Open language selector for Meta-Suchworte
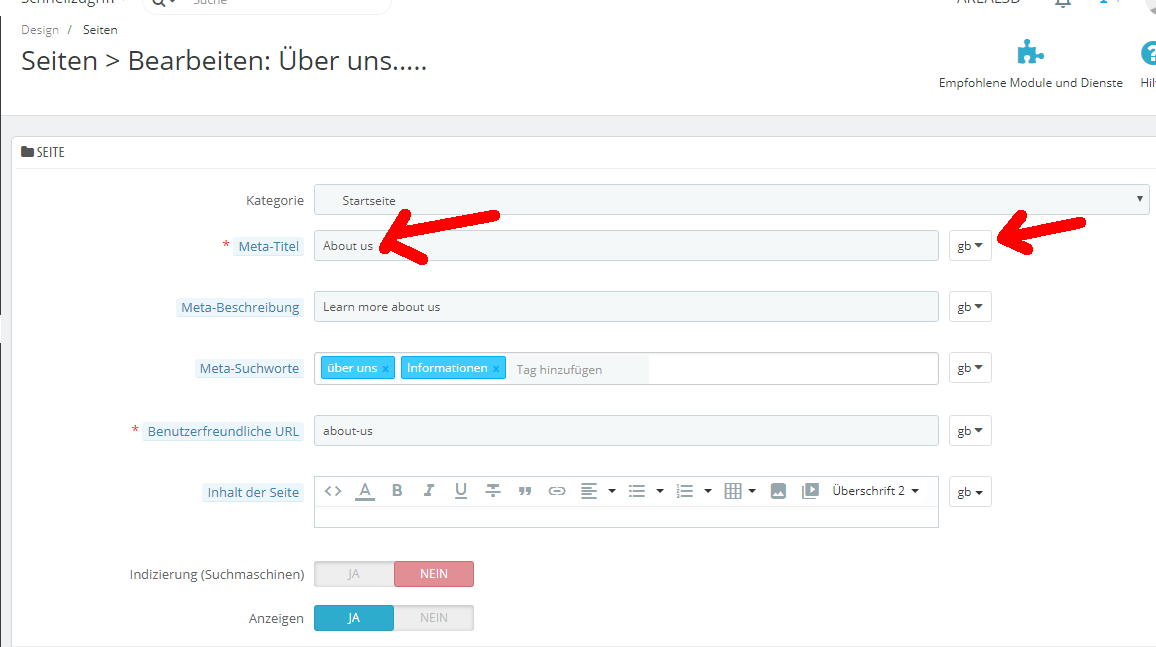This screenshot has height=647, width=1156. pyautogui.click(x=969, y=368)
